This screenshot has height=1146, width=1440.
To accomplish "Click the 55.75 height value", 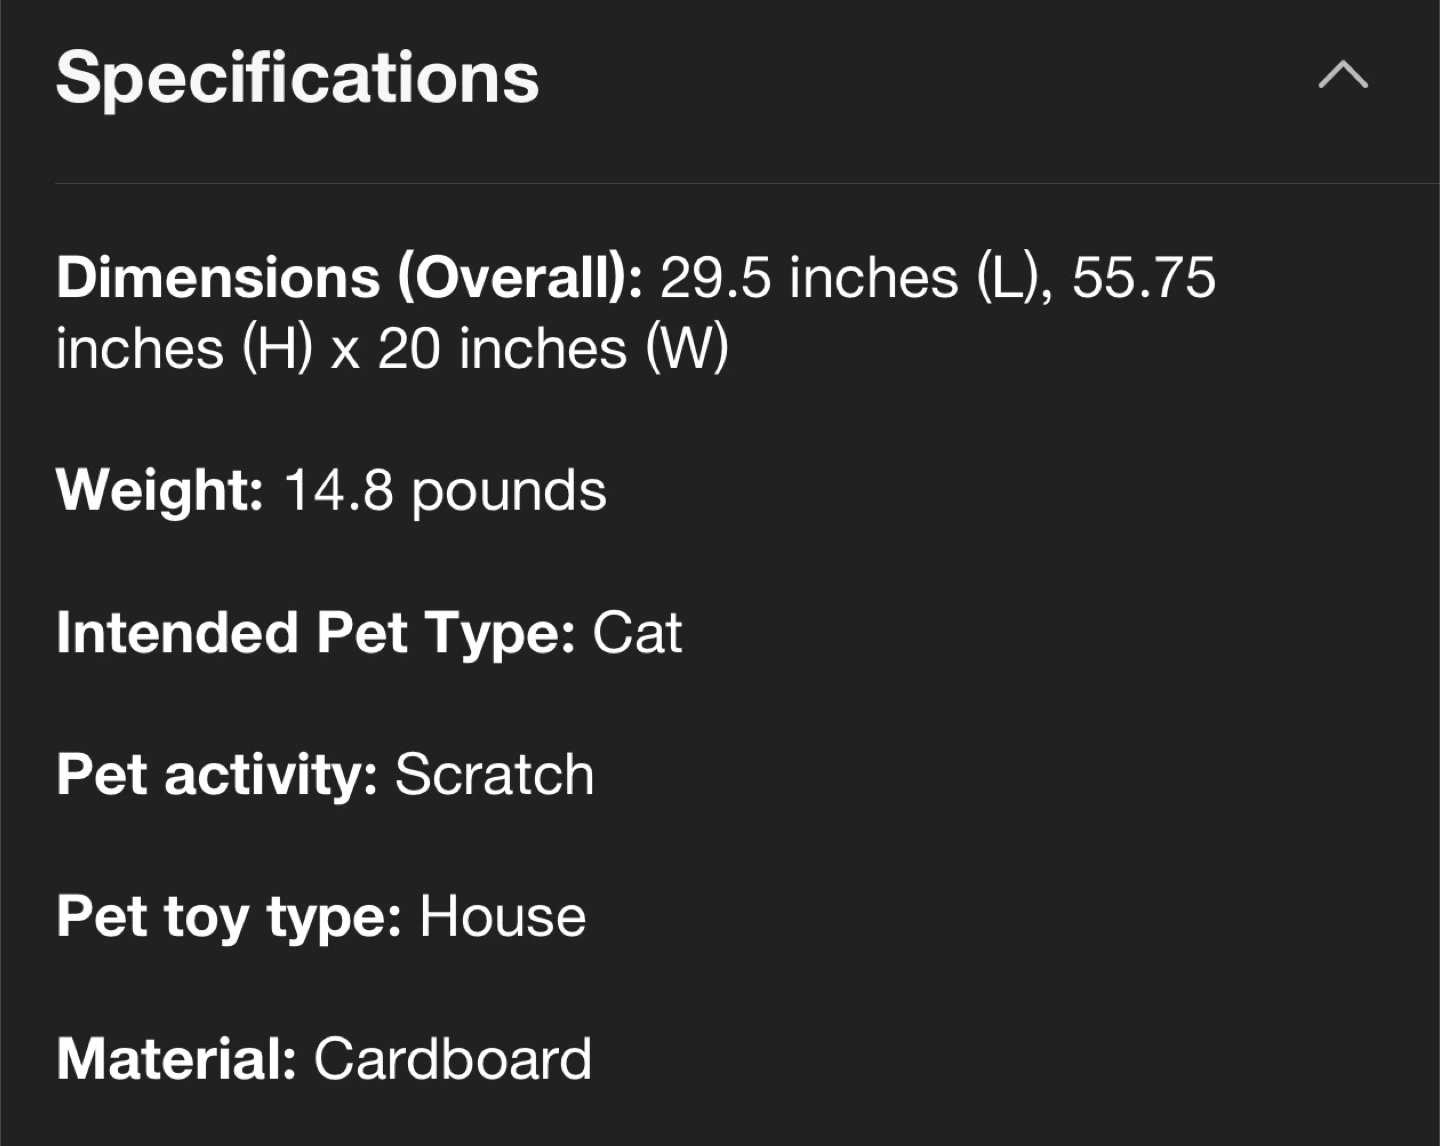I will [1143, 277].
